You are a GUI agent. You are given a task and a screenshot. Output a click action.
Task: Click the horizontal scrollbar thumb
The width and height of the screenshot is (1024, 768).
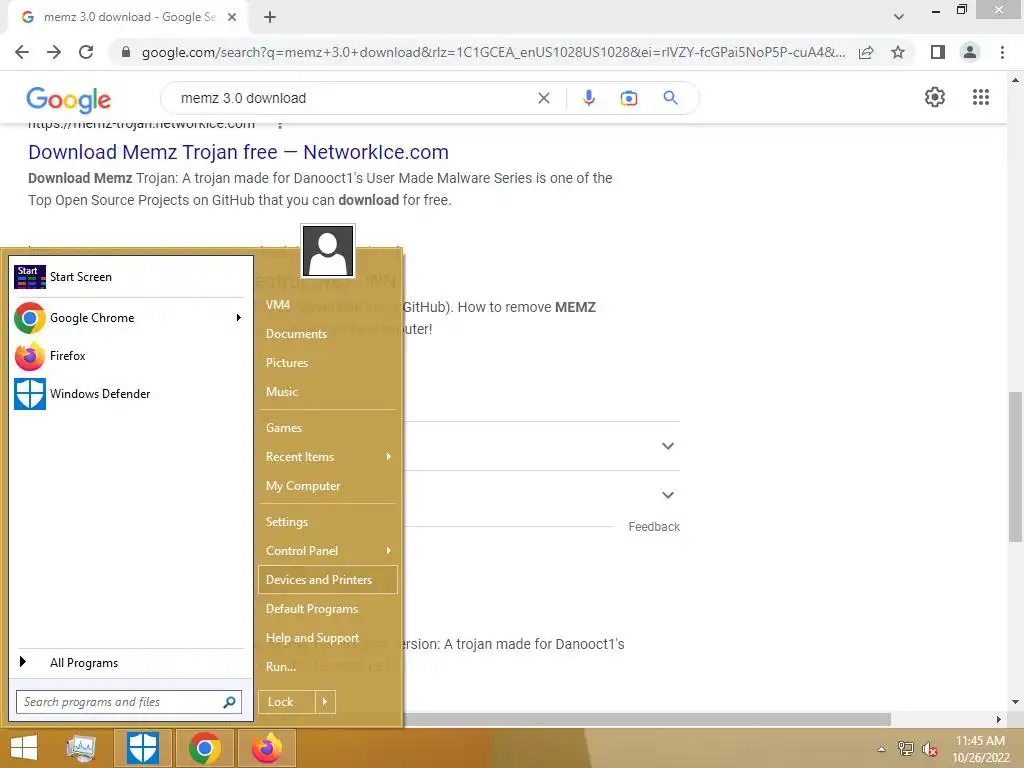(647, 719)
